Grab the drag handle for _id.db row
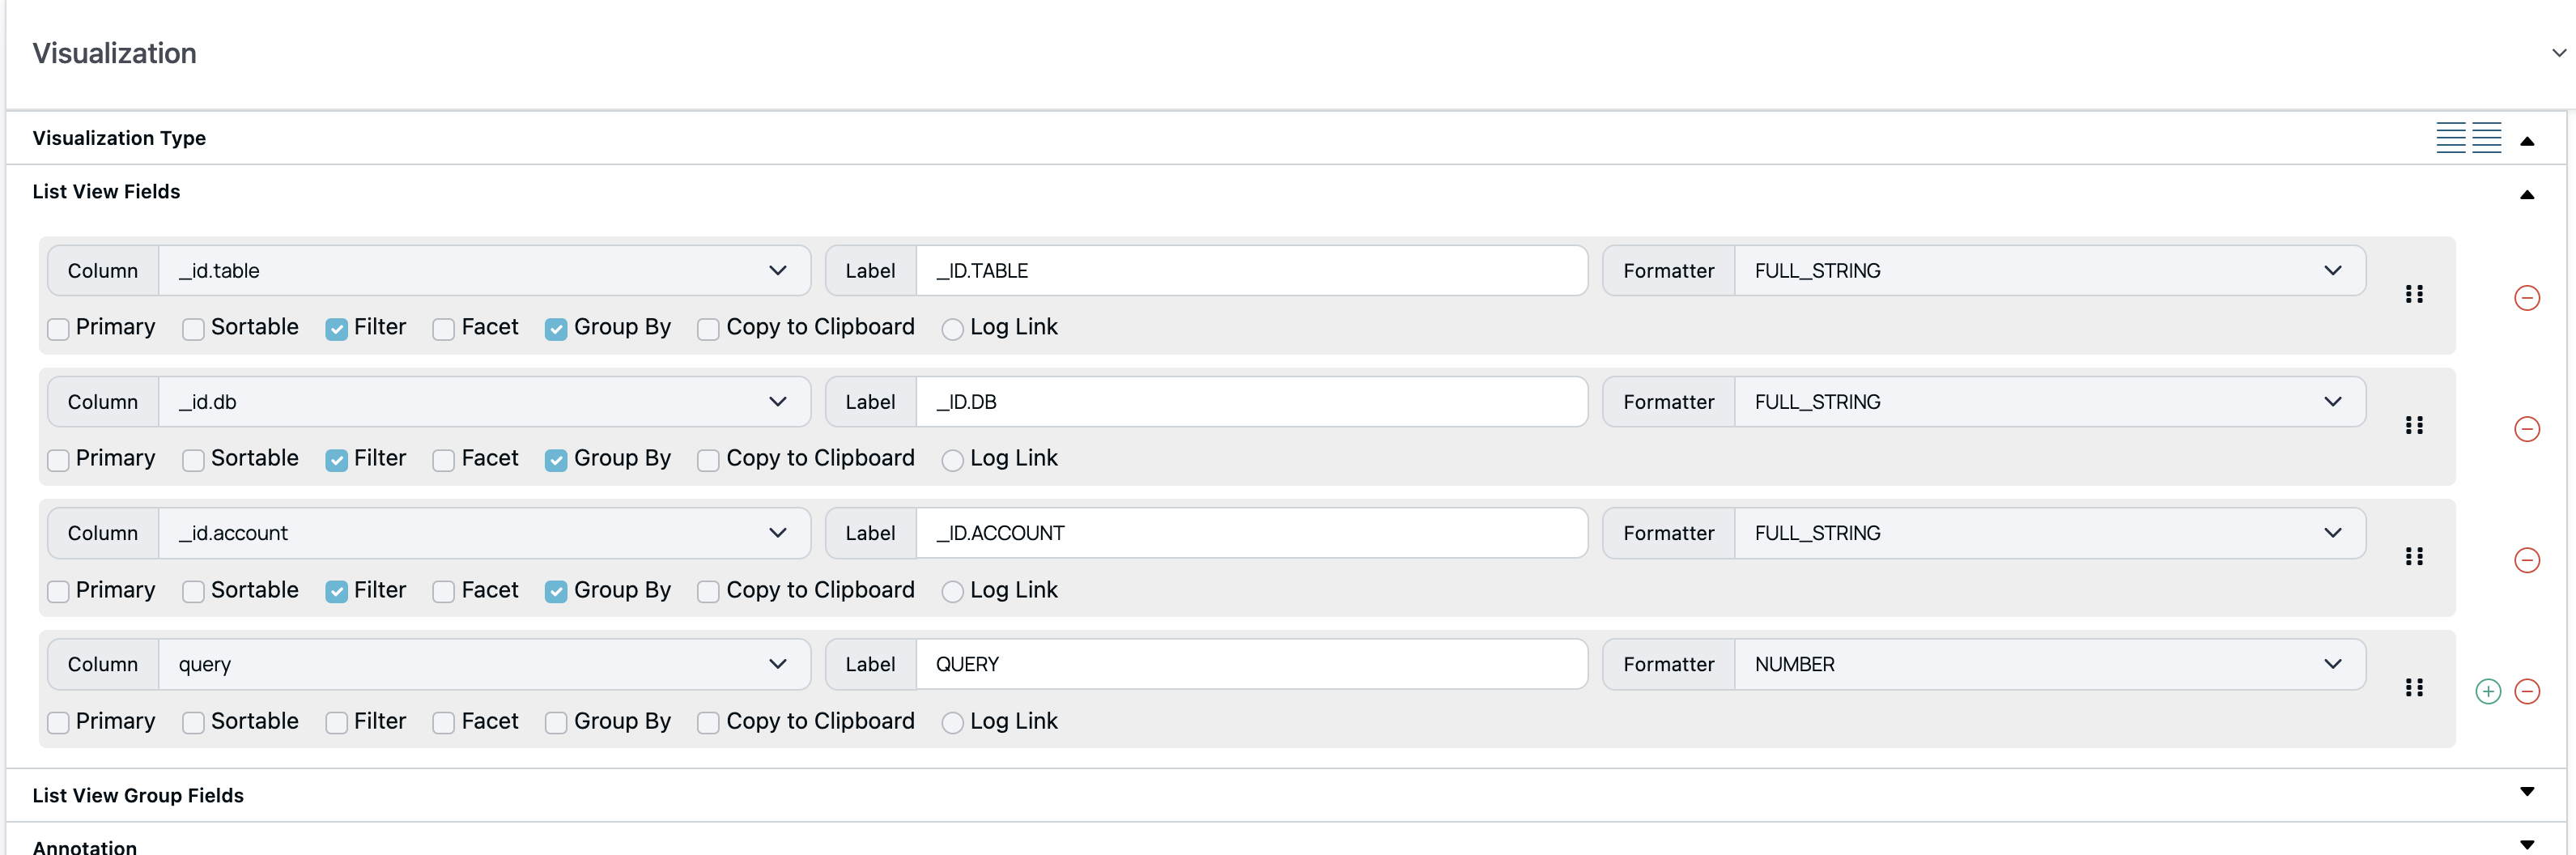 click(x=2414, y=425)
